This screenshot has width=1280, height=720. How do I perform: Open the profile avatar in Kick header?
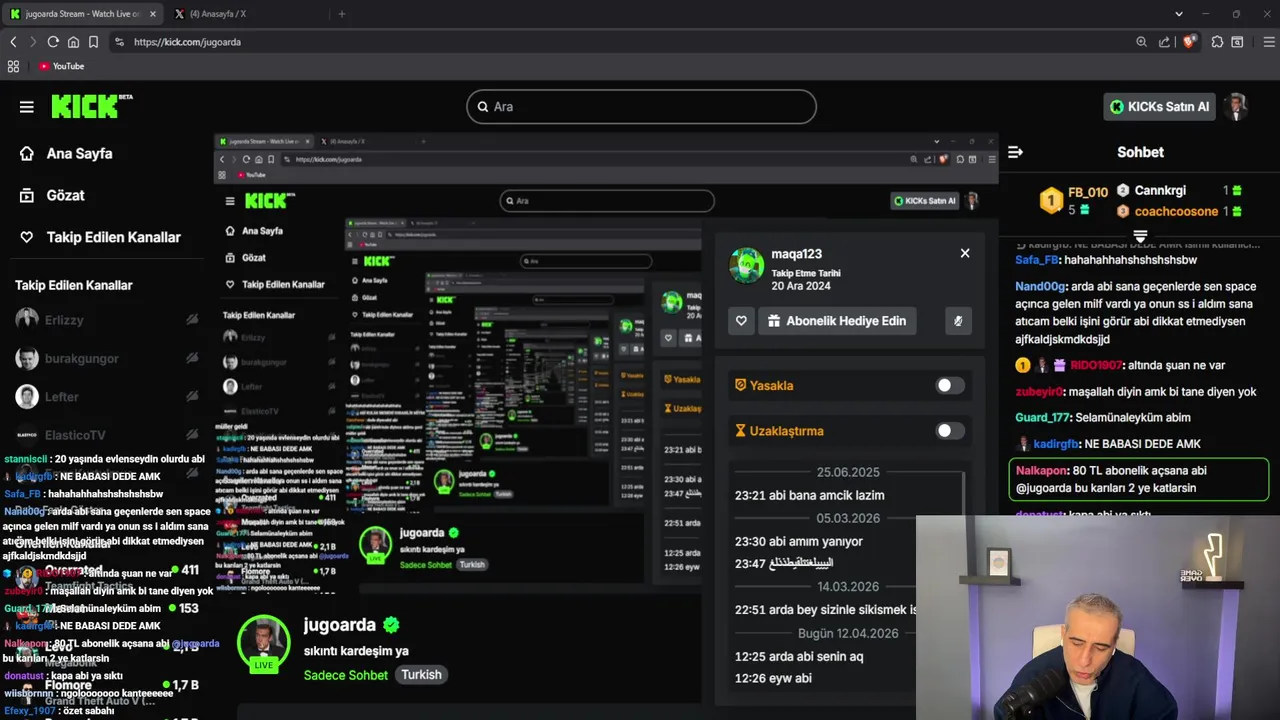(1237, 107)
